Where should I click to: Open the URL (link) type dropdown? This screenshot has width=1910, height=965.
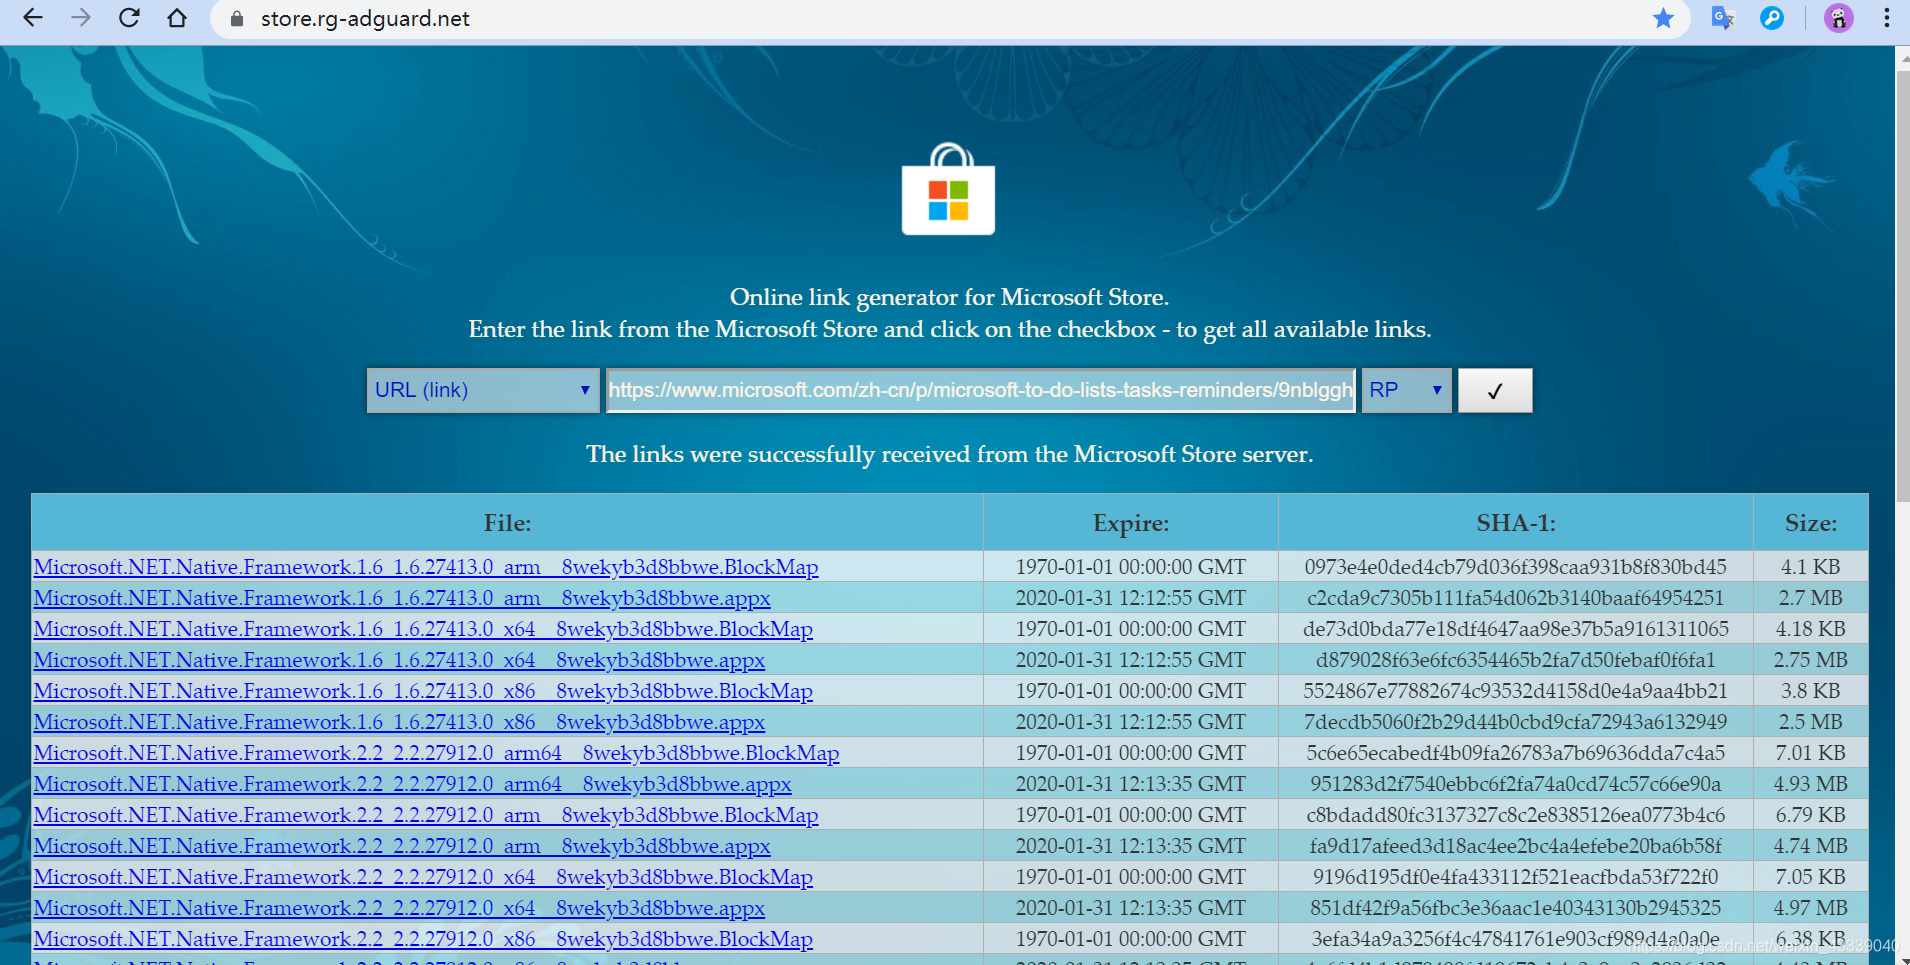point(483,390)
